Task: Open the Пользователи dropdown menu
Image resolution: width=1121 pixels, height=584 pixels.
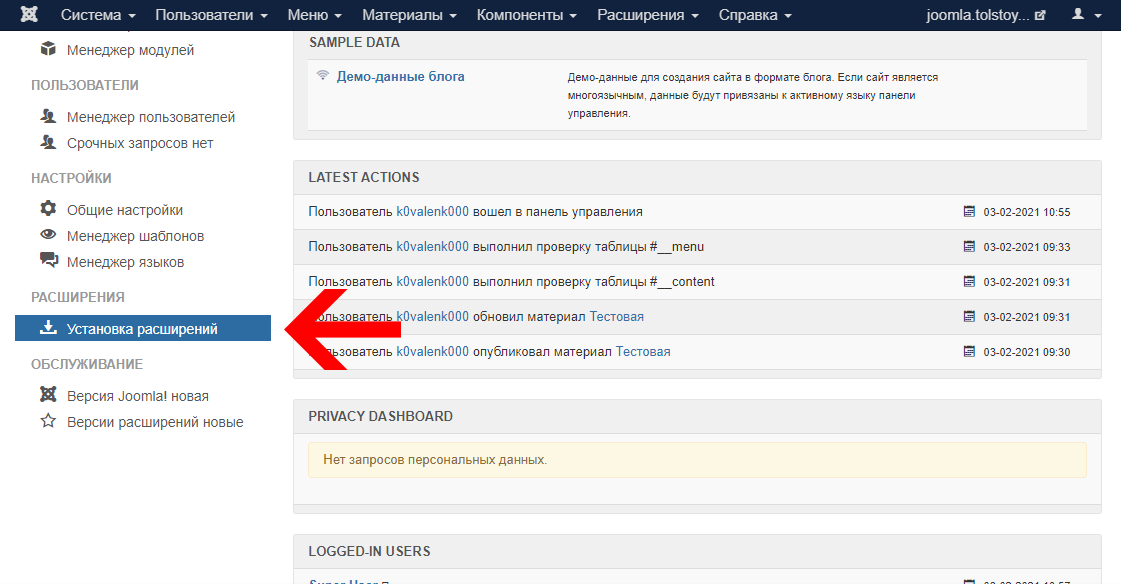Action: [212, 15]
